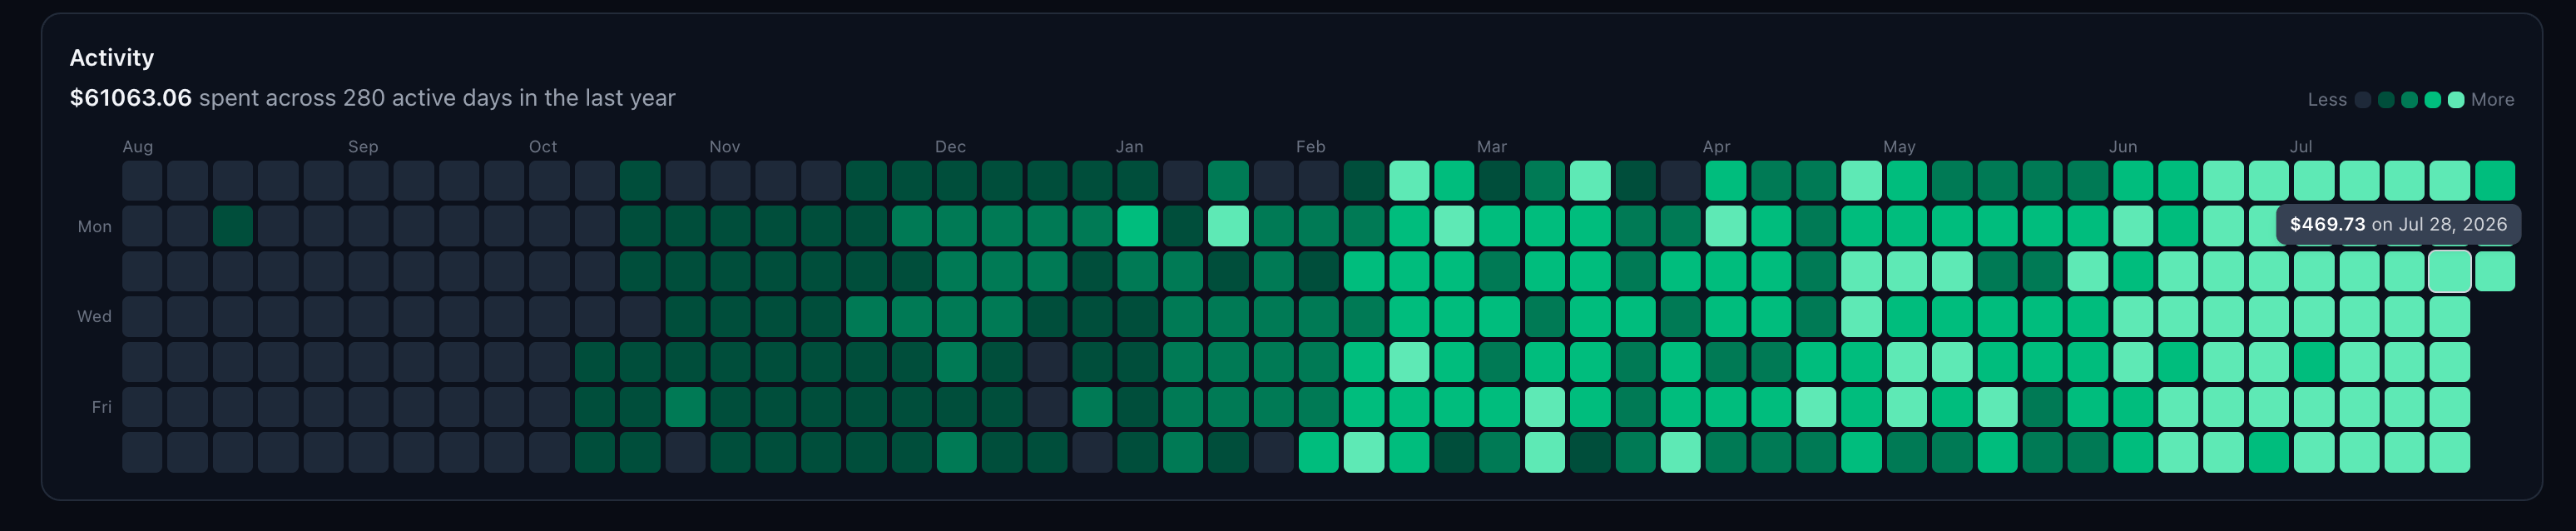
Task: Click the 'Dec' month label
Action: pos(950,147)
